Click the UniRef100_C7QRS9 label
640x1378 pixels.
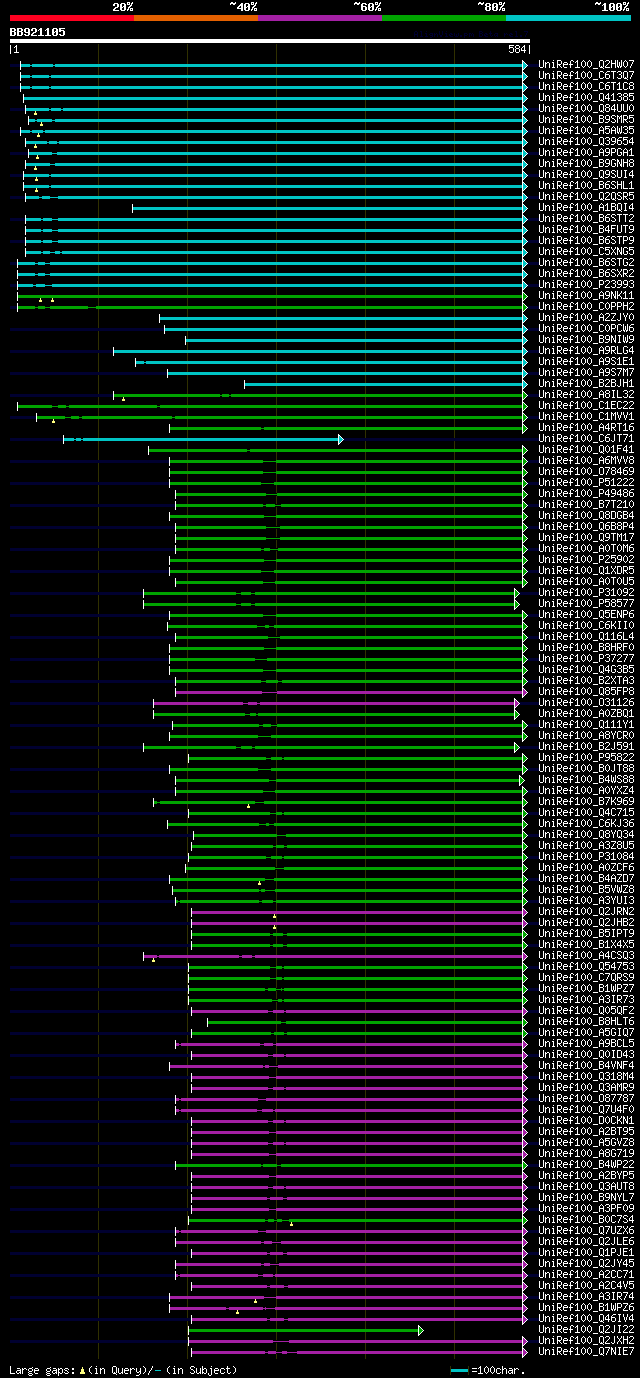coord(586,978)
